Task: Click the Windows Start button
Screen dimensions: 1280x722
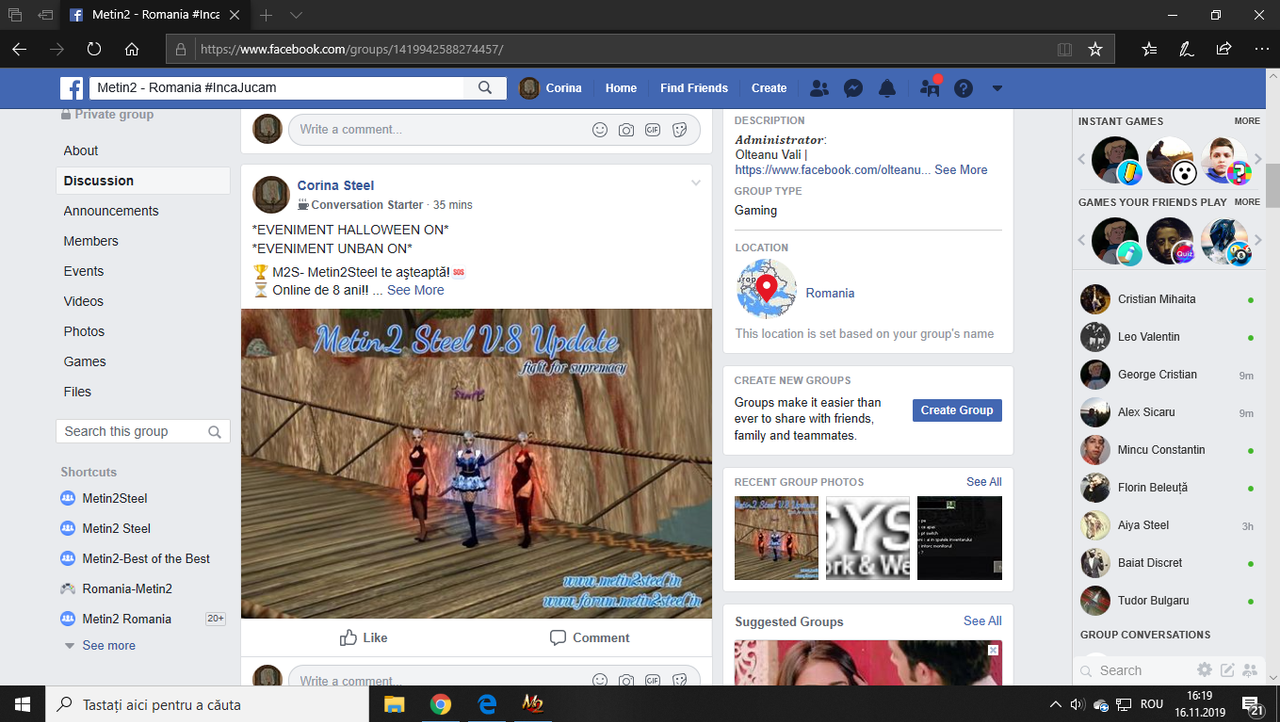Action: click(x=23, y=704)
